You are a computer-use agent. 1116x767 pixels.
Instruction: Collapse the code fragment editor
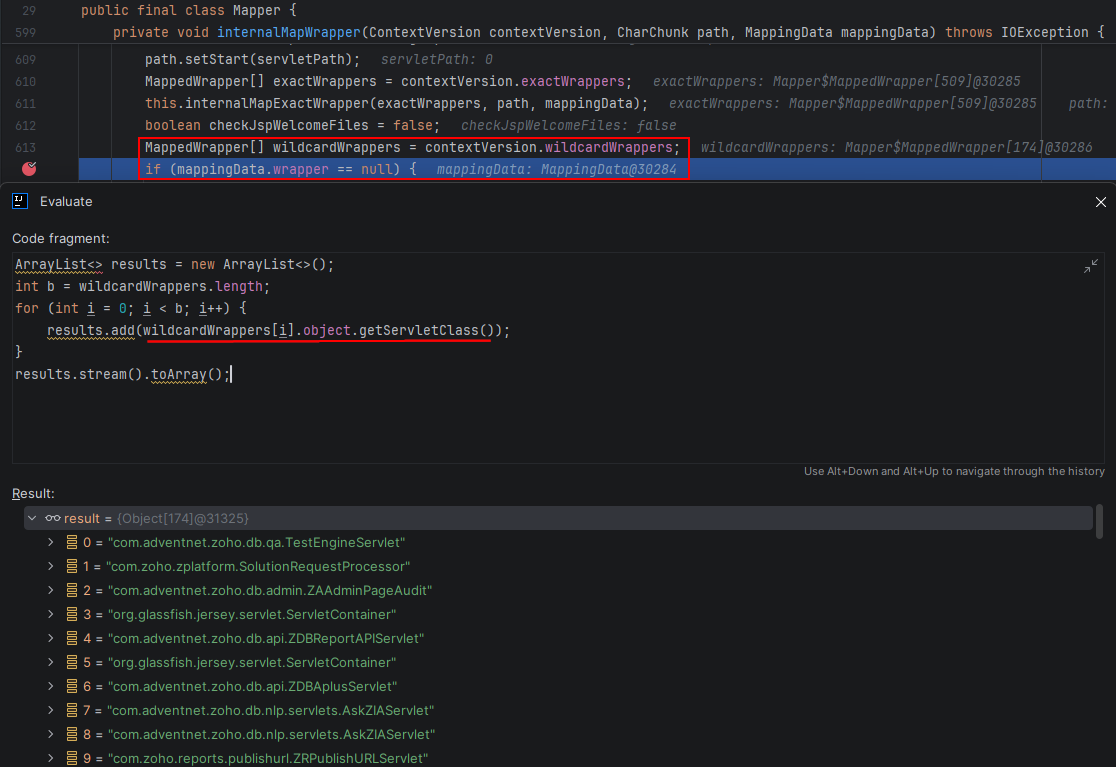(x=1090, y=266)
